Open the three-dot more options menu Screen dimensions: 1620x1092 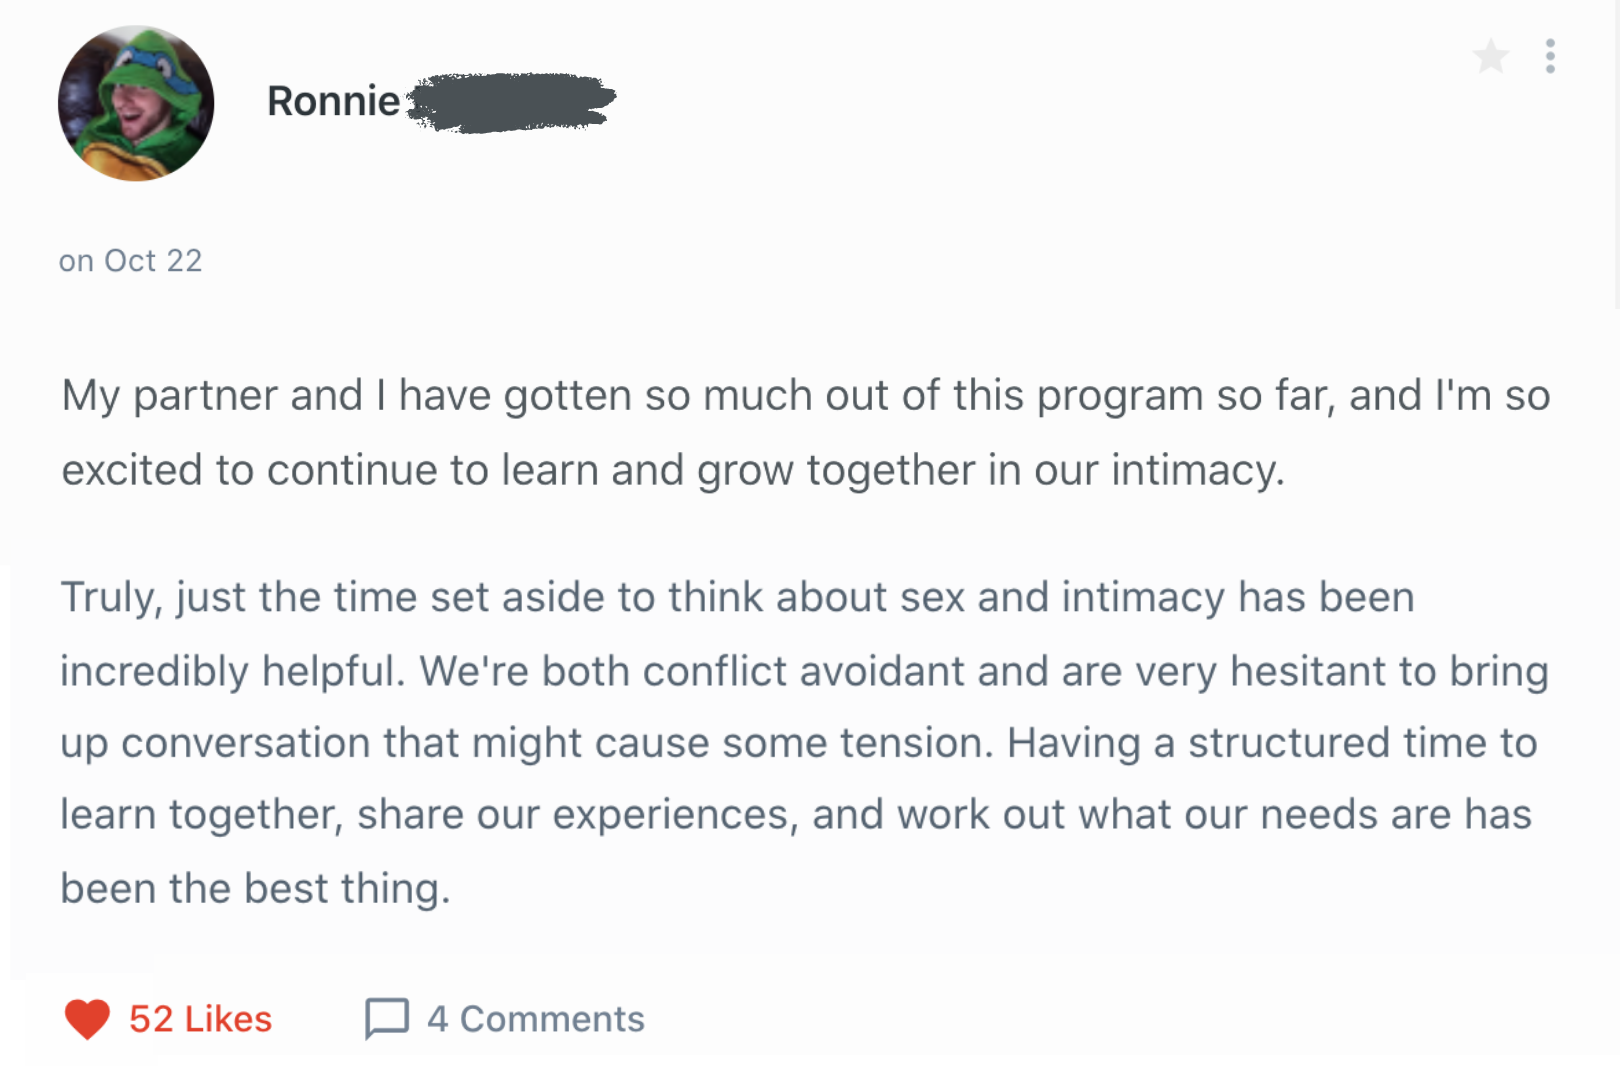1550,57
